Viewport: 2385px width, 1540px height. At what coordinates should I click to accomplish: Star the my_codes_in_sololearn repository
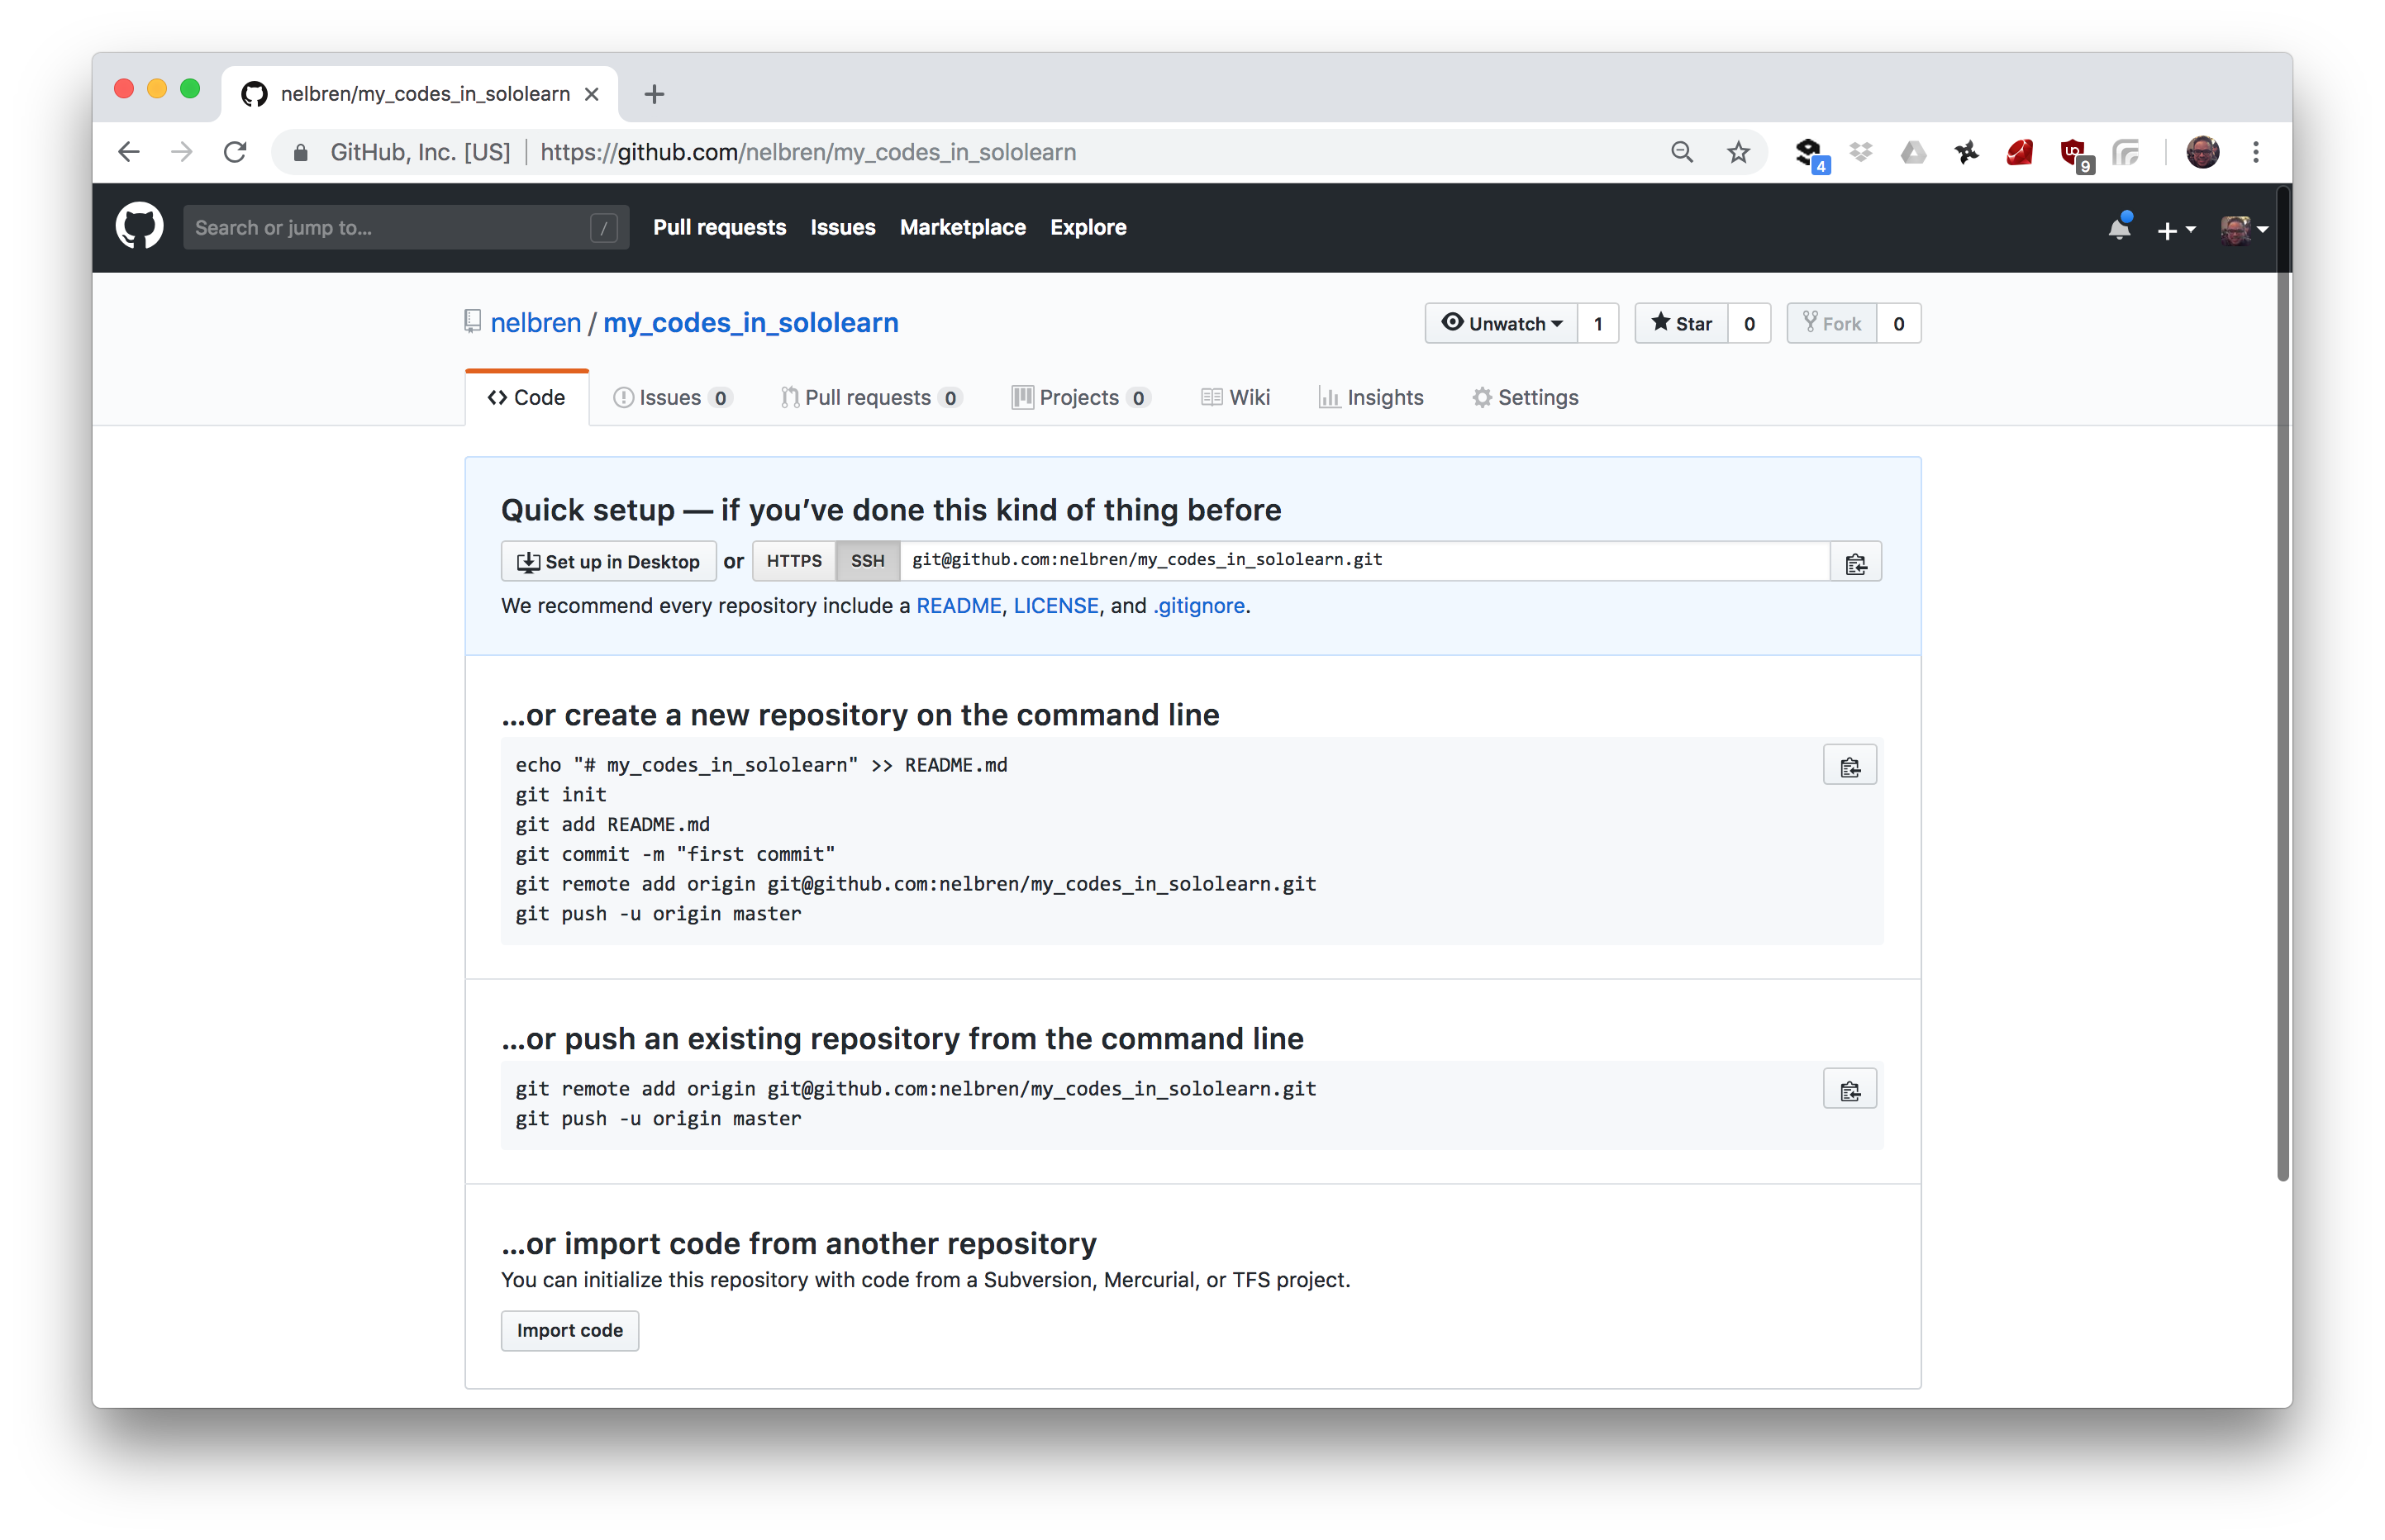1682,324
